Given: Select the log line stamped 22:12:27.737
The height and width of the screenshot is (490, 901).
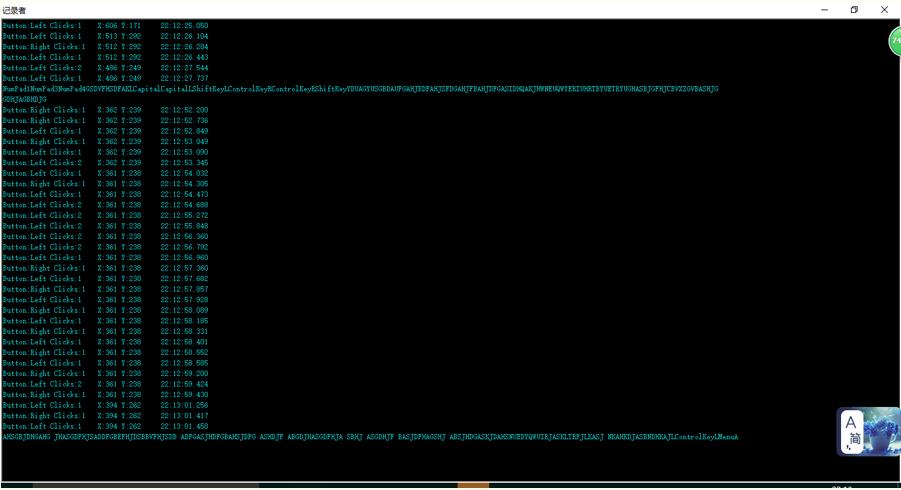Looking at the screenshot, I should click(x=105, y=78).
